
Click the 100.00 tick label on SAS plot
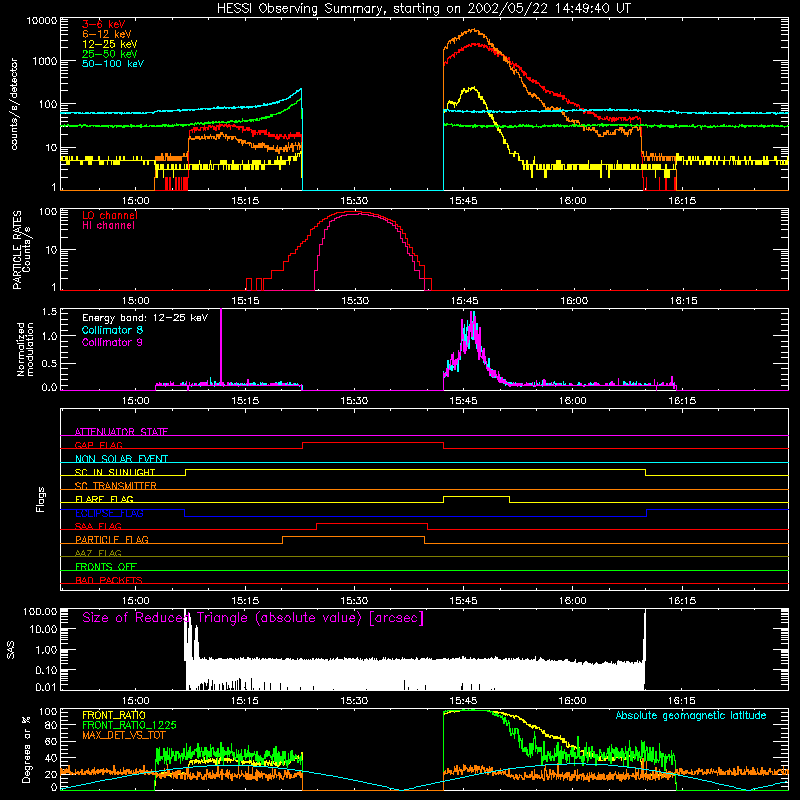[x=40, y=611]
